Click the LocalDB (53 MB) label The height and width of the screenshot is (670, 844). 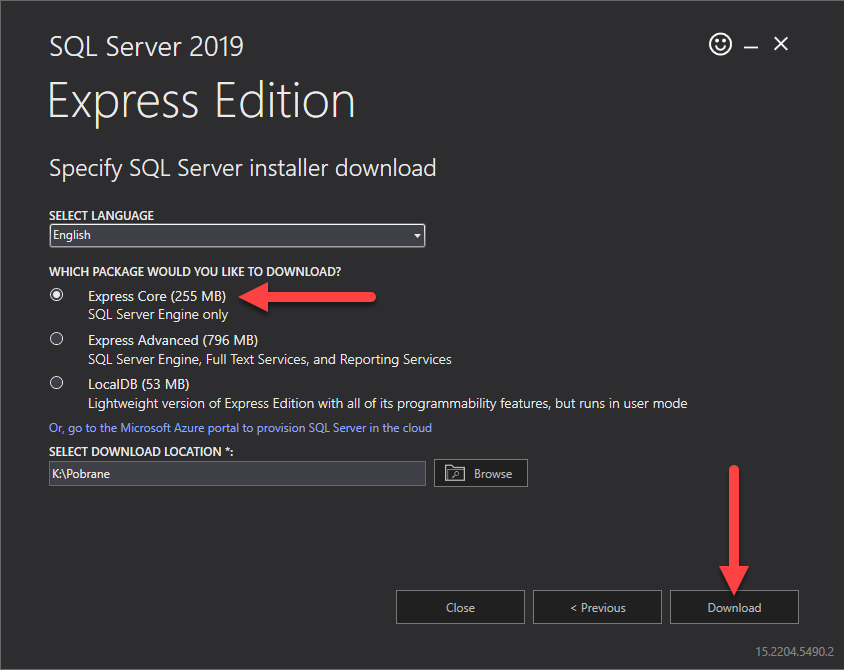click(139, 384)
